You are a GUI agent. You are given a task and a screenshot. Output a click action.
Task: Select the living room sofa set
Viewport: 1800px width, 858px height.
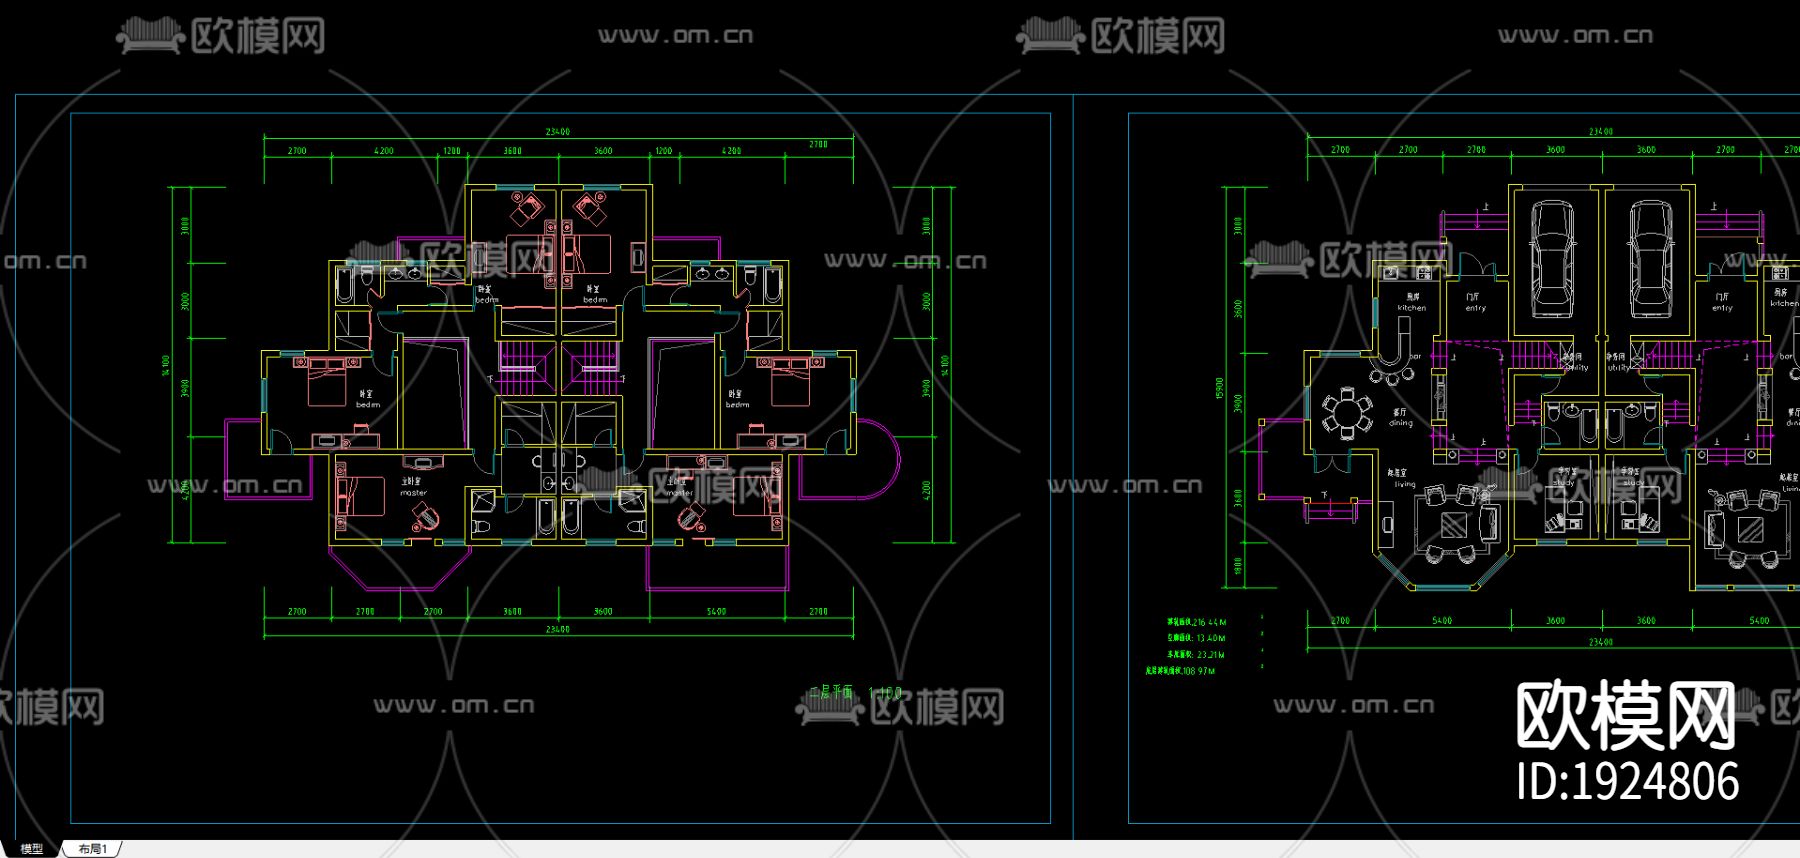point(1457,525)
